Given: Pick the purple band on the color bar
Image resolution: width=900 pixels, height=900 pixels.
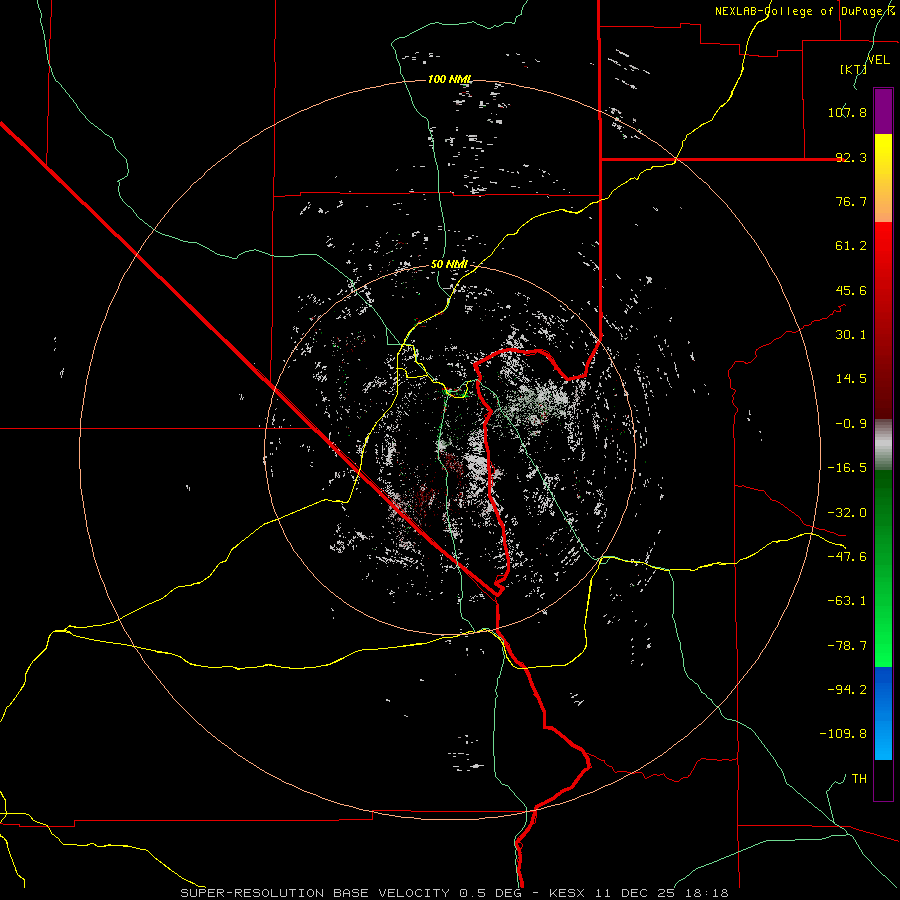Looking at the screenshot, I should 883,111.
